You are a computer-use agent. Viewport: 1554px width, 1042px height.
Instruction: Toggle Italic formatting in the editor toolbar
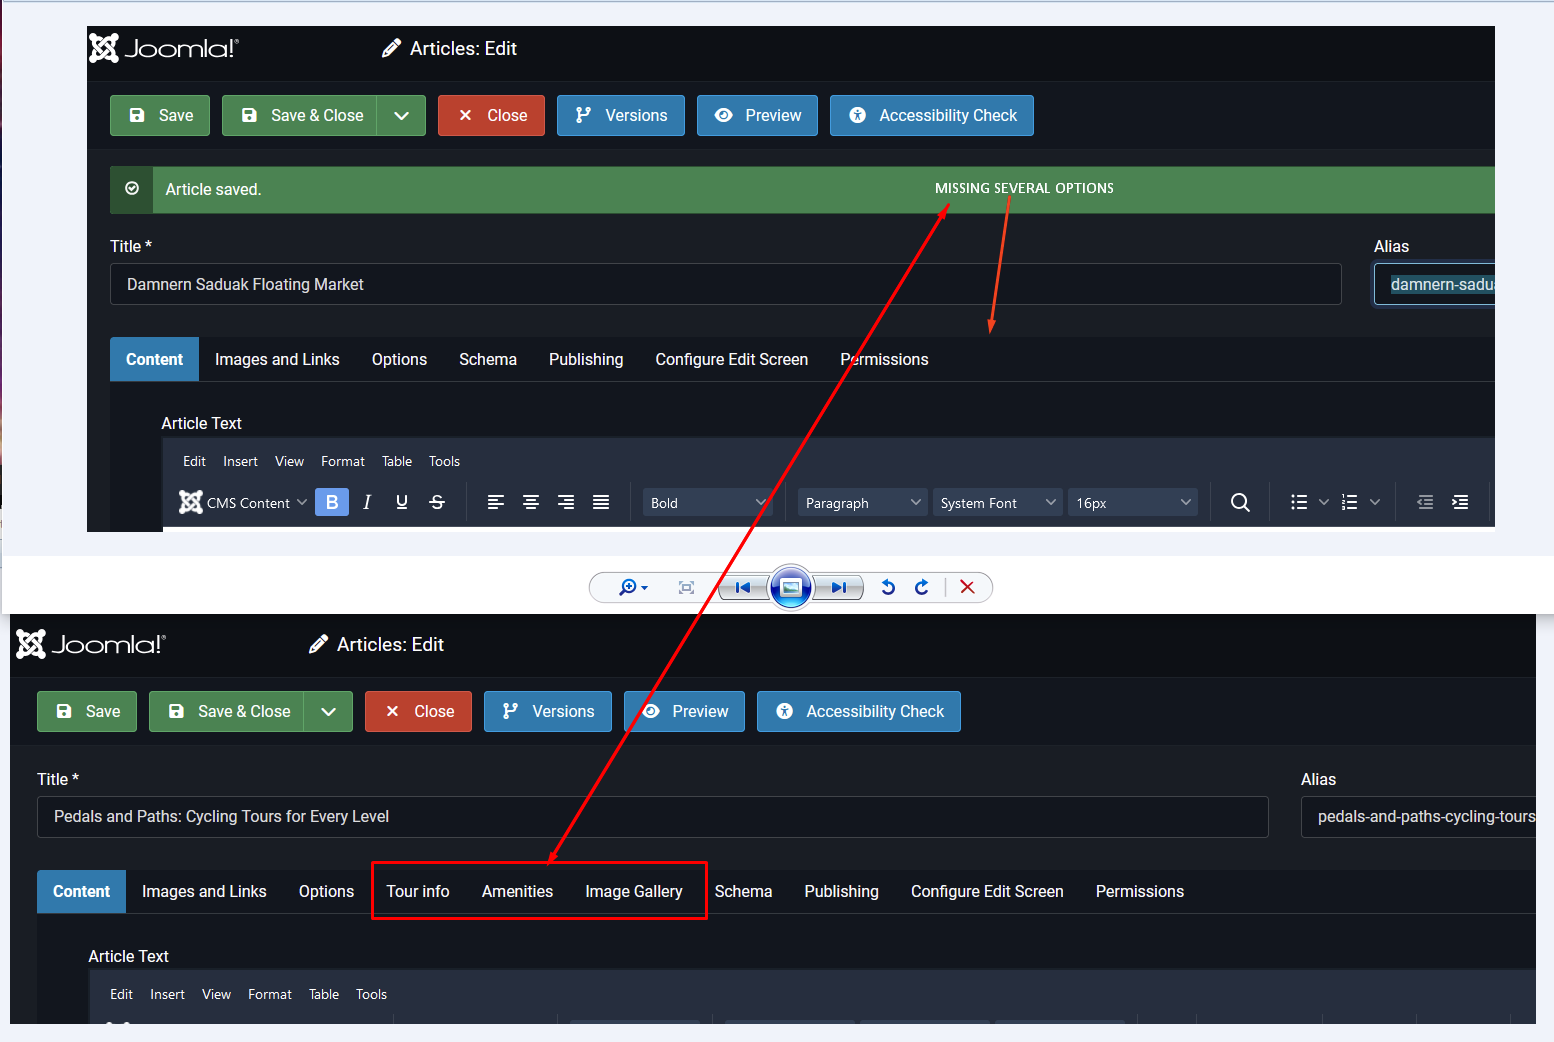tap(367, 502)
